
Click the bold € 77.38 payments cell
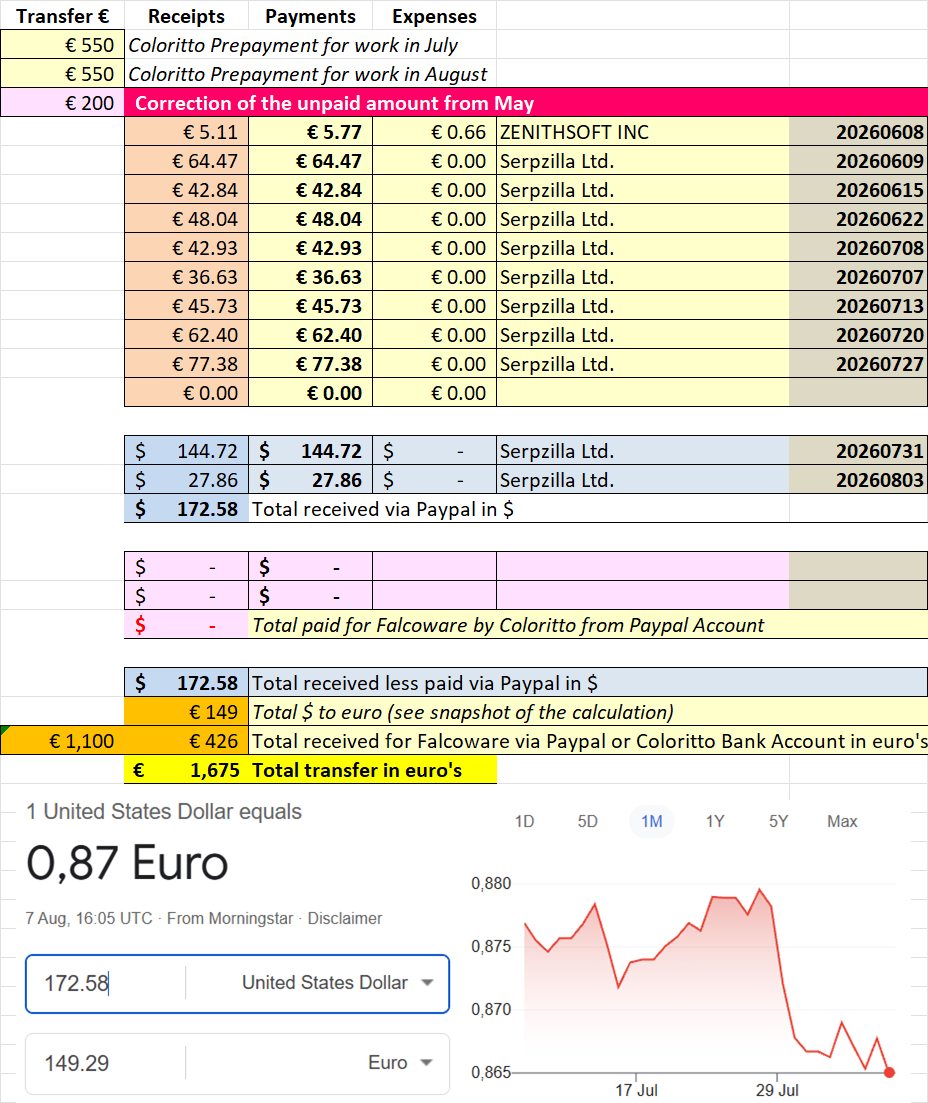pyautogui.click(x=310, y=364)
